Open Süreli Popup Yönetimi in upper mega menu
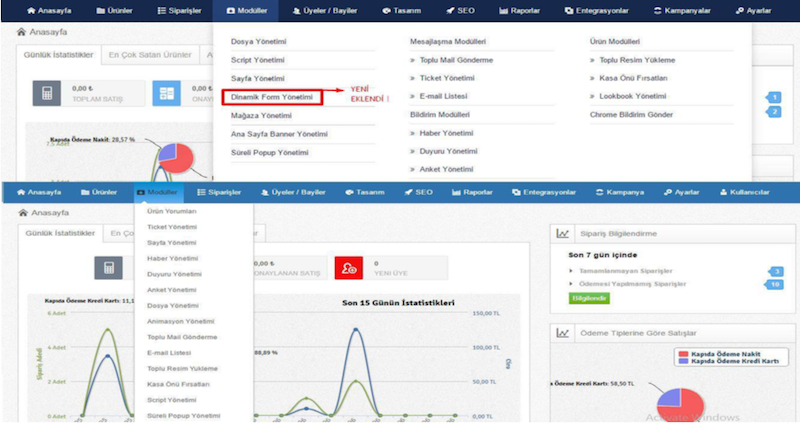This screenshot has width=800, height=423. click(269, 153)
